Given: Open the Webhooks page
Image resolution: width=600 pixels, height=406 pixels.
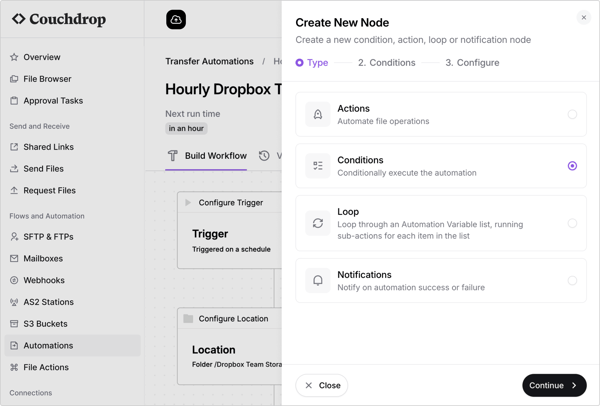Looking at the screenshot, I should pyautogui.click(x=72, y=280).
